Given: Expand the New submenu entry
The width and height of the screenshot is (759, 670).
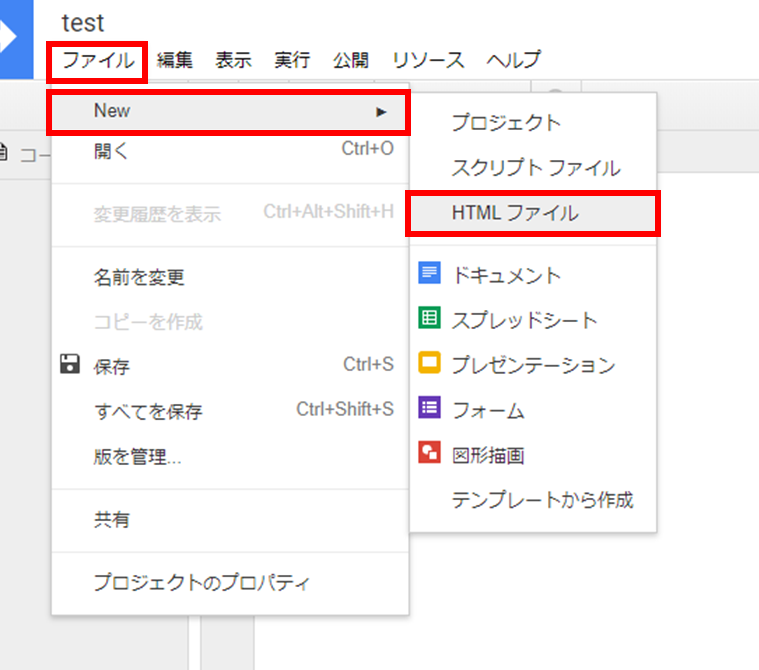Looking at the screenshot, I should click(228, 112).
